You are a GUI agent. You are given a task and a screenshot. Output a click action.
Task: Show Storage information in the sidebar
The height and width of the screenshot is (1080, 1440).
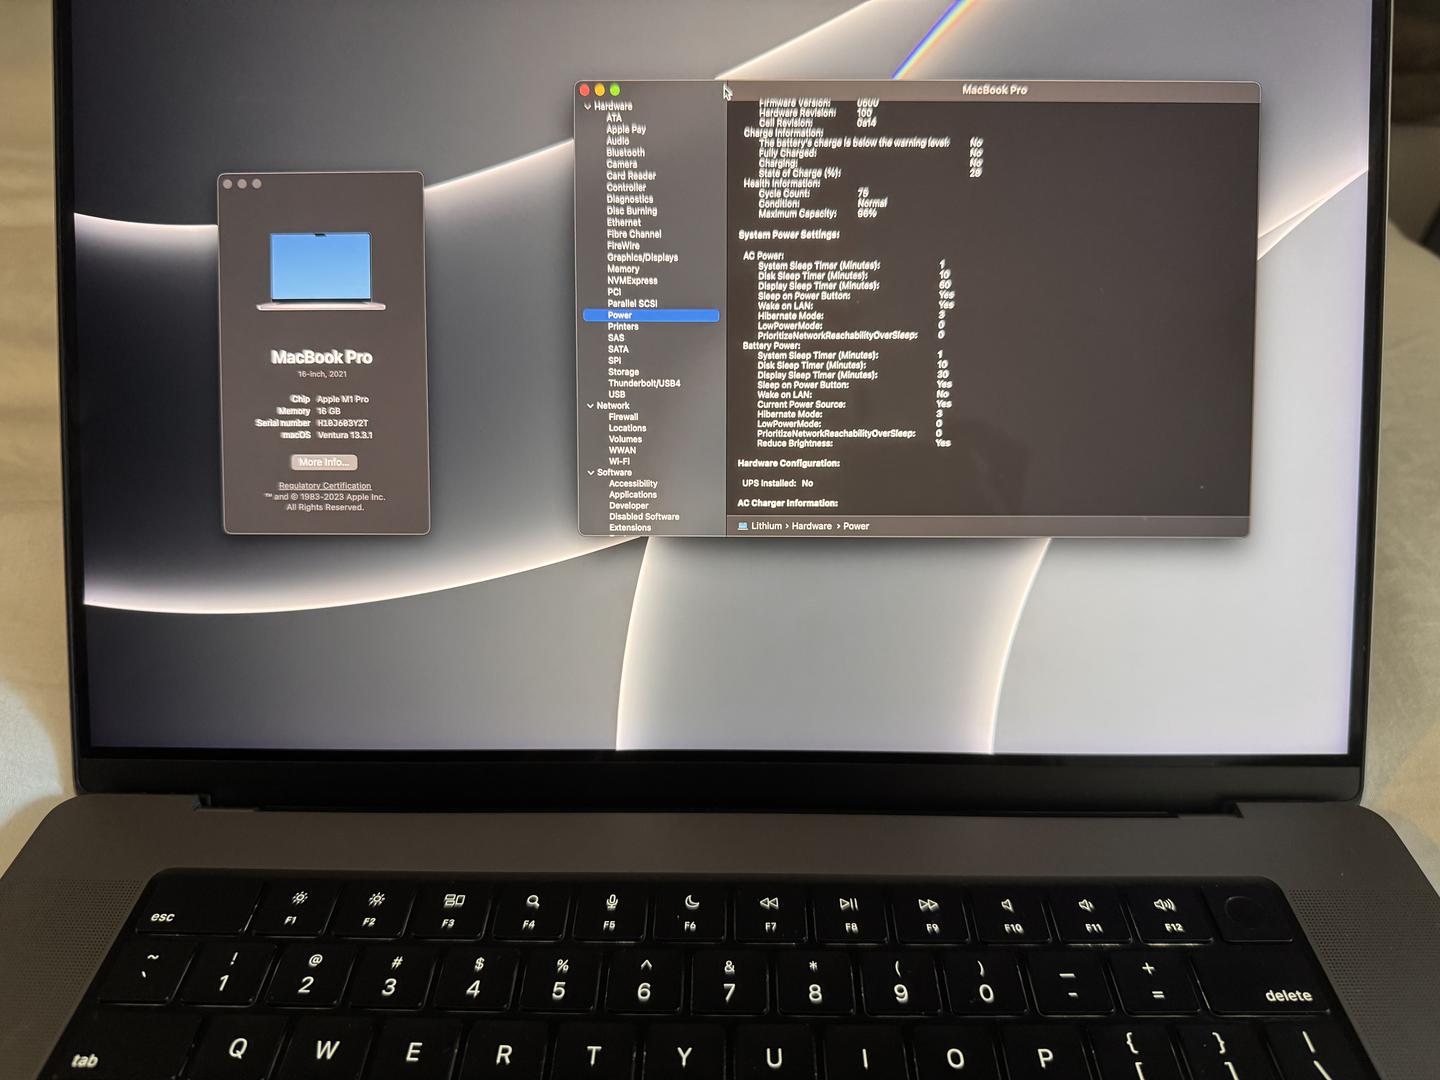click(623, 372)
